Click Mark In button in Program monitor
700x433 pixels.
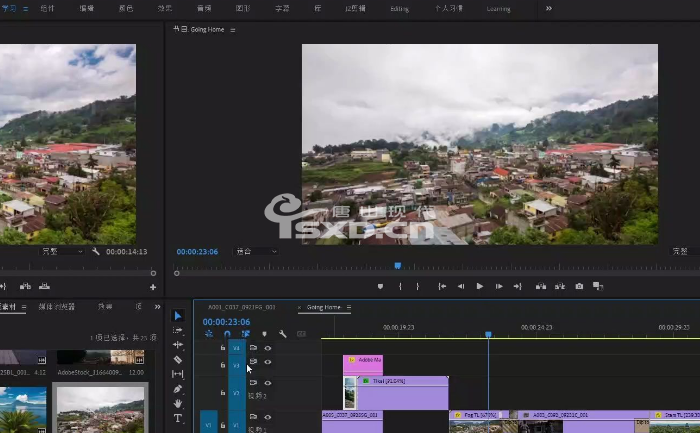pos(400,286)
